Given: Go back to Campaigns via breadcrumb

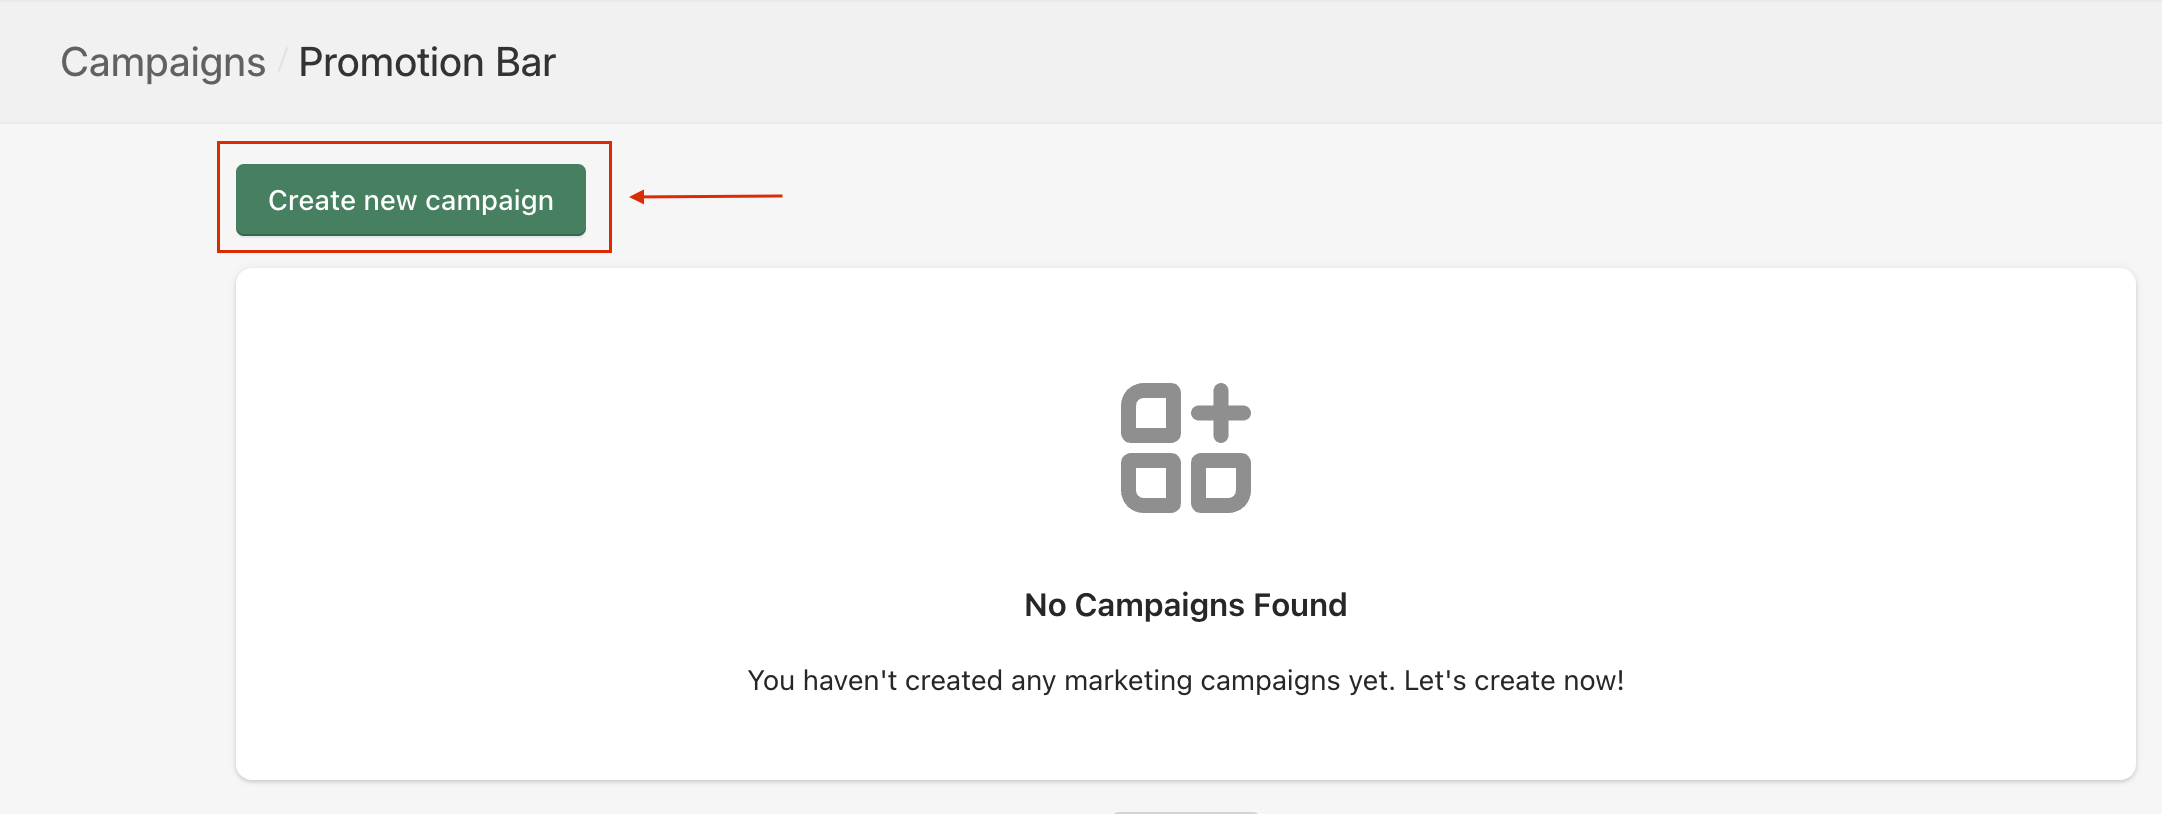Looking at the screenshot, I should [163, 62].
